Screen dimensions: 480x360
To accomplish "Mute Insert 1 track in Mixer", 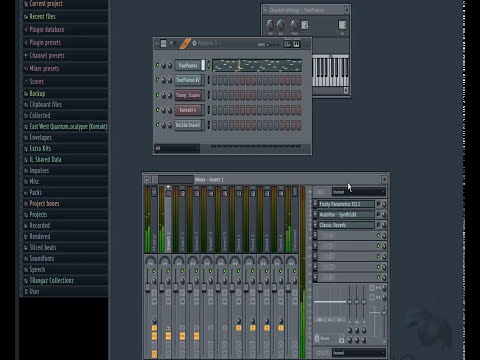I will [168, 271].
